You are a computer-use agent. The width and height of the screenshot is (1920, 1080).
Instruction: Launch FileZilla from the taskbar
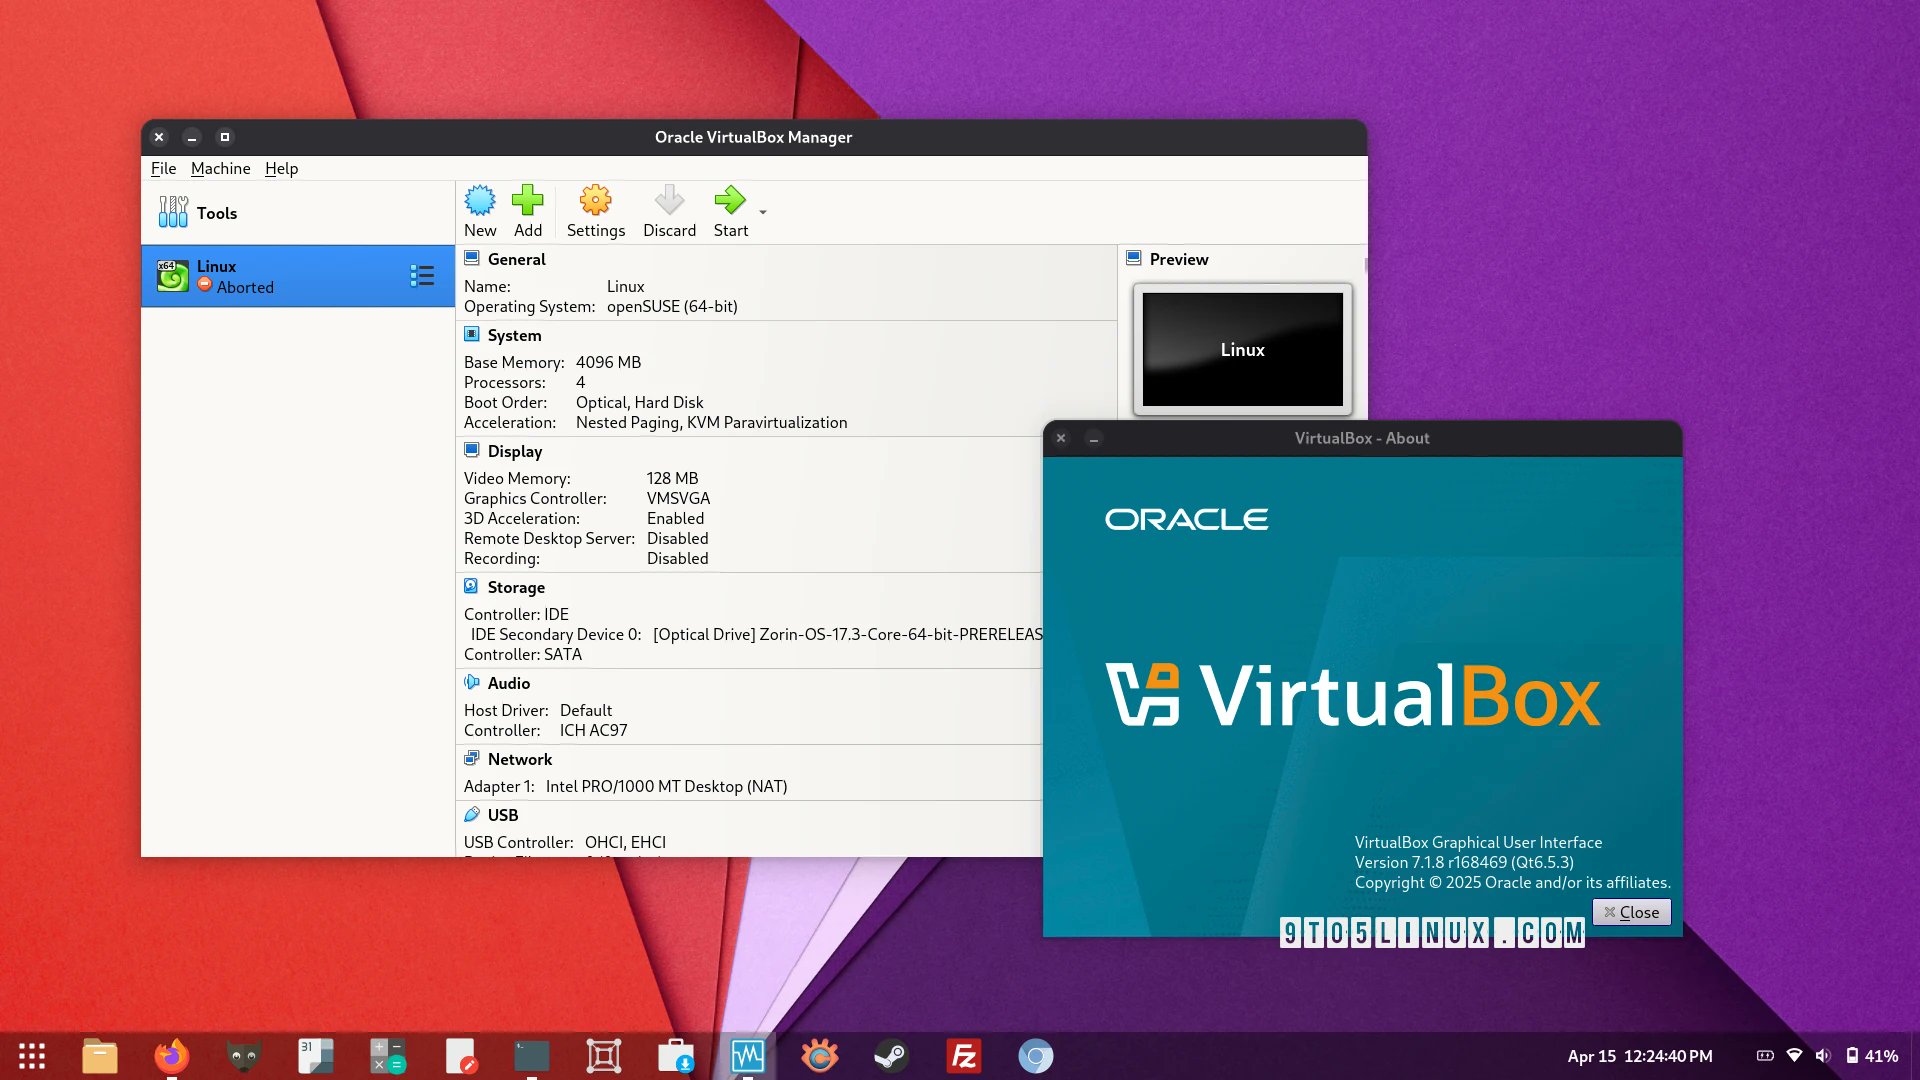click(x=964, y=1056)
